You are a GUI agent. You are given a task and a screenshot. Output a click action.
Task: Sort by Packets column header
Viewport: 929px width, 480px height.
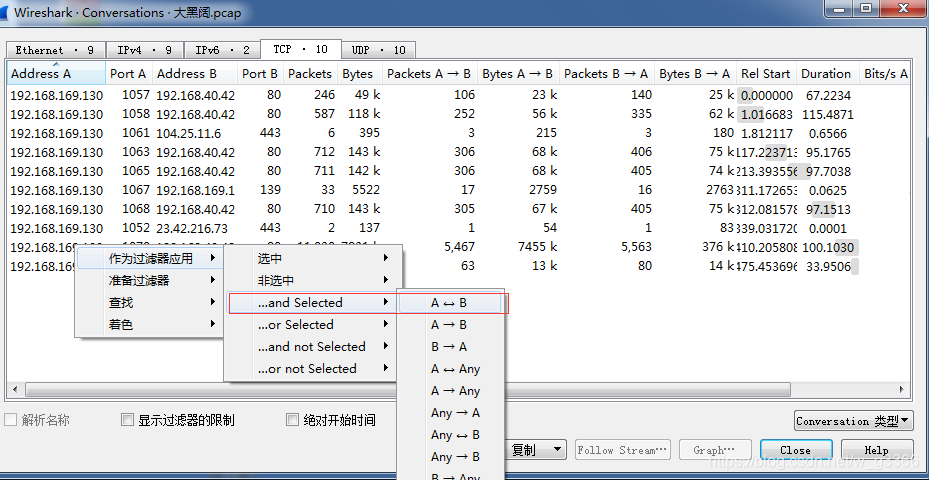coord(310,73)
